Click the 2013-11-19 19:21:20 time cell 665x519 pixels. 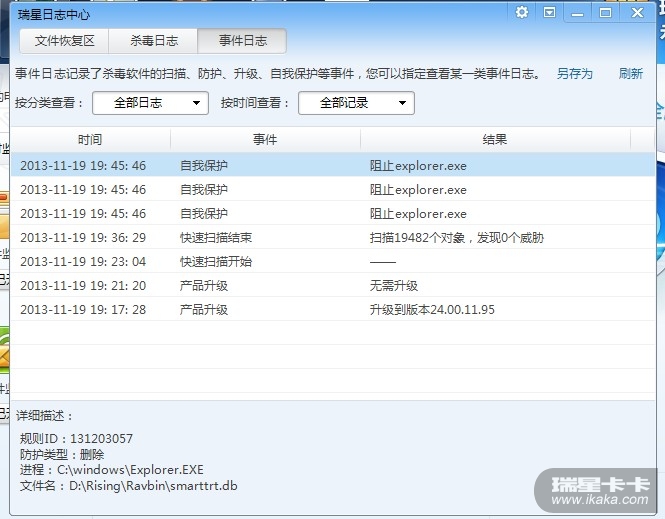coord(83,286)
